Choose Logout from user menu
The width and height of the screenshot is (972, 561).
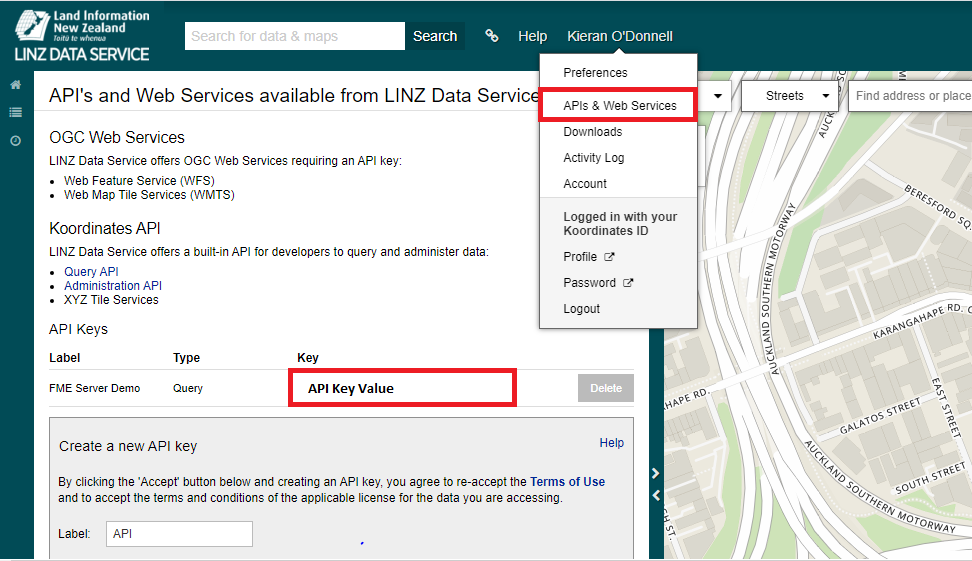click(x=581, y=309)
